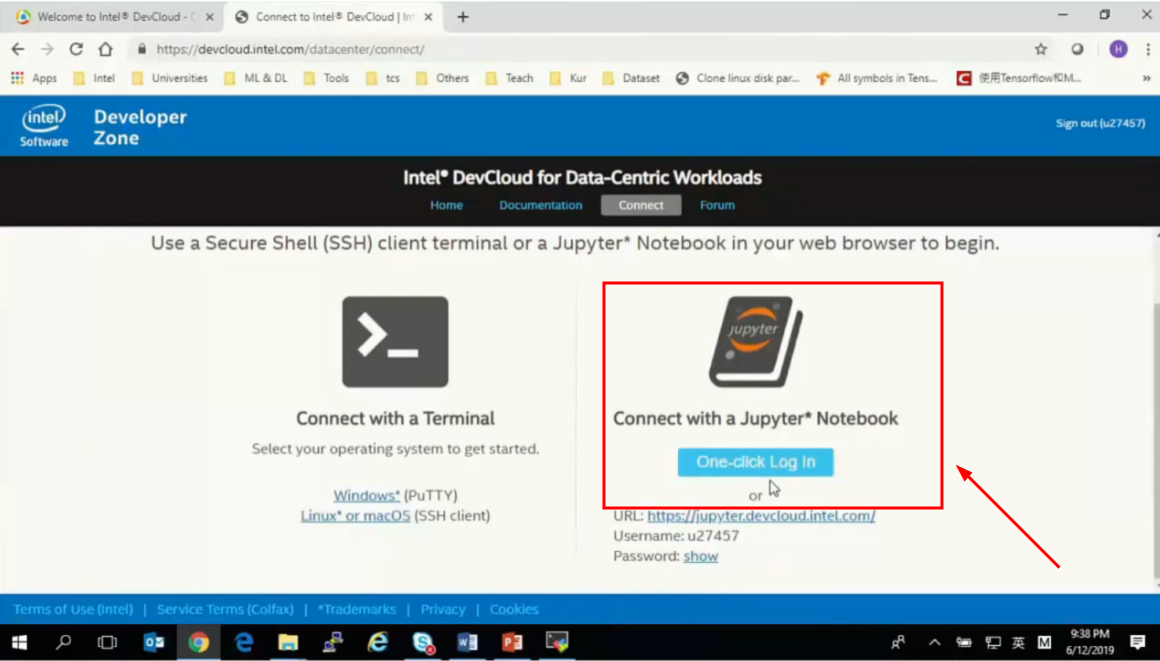This screenshot has height=661, width=1160.
Task: Open PowerPoint from the taskbar
Action: click(512, 642)
